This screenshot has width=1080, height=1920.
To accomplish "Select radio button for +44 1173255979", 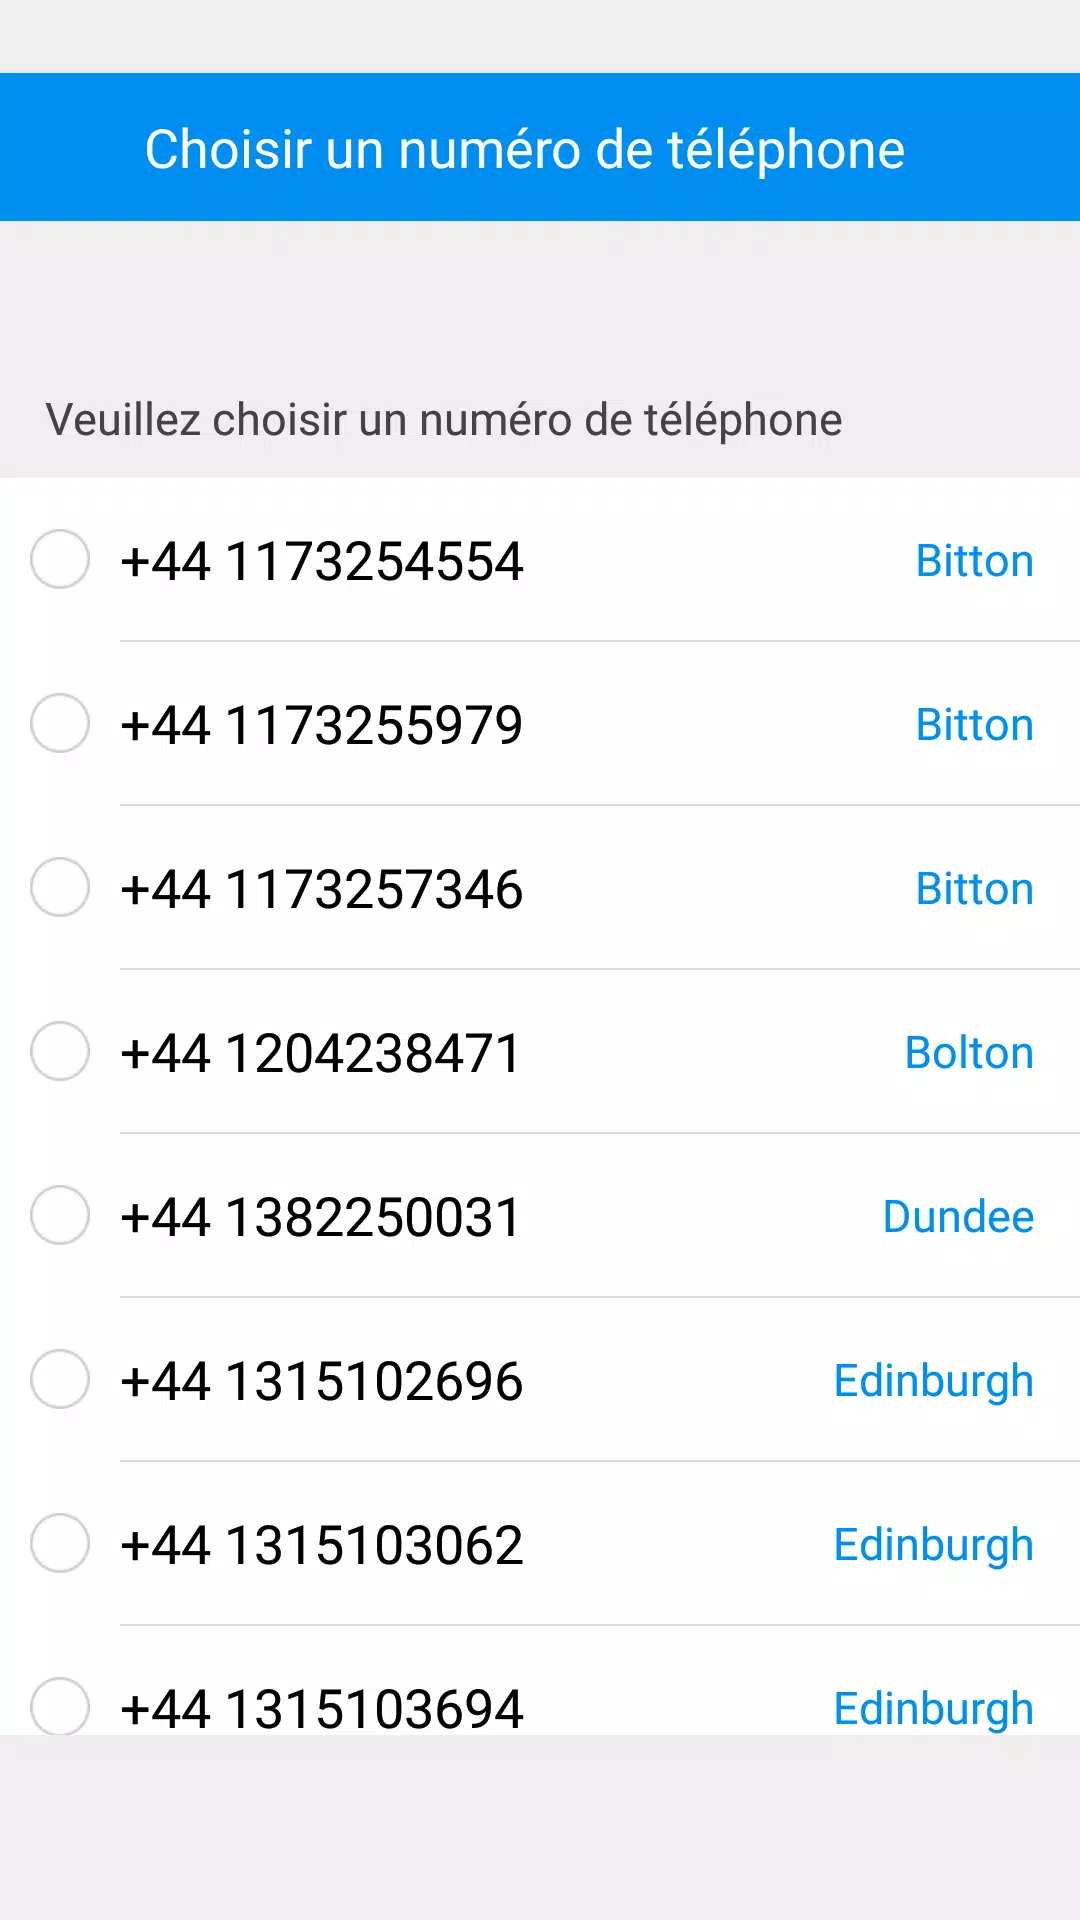I will [60, 723].
